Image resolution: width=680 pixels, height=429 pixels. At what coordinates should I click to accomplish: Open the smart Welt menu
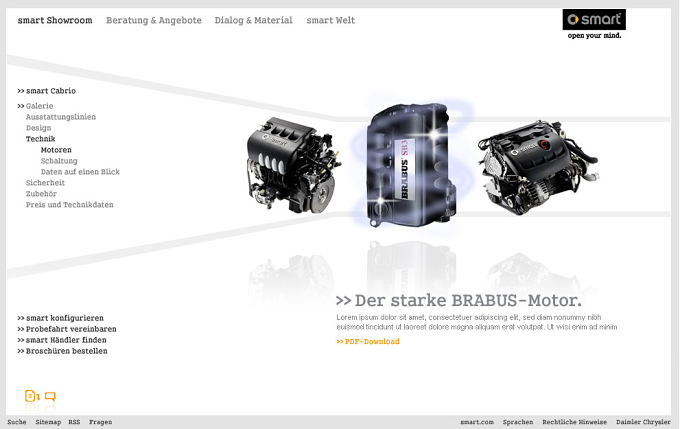tap(331, 20)
